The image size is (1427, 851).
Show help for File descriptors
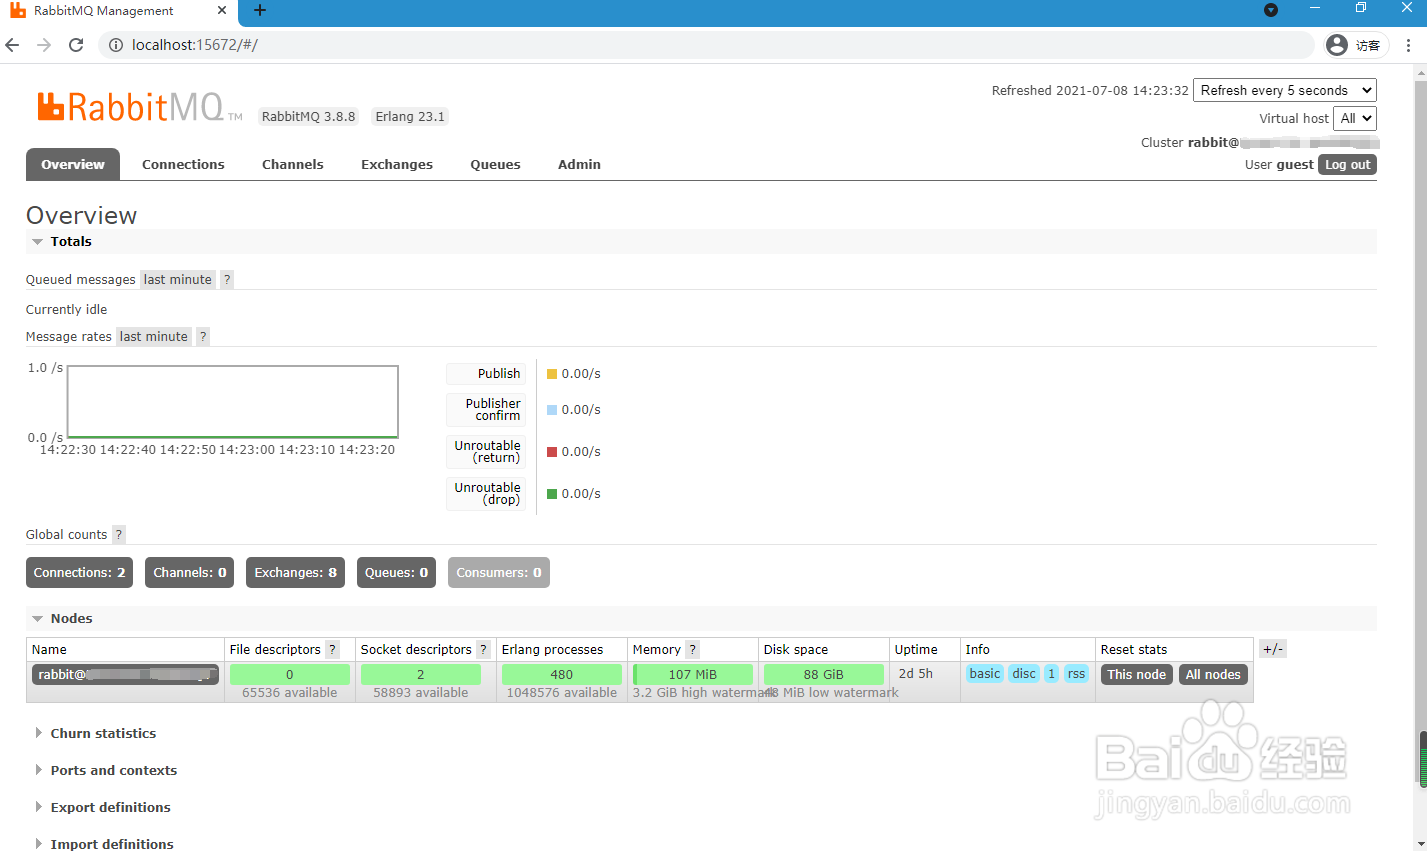(333, 650)
